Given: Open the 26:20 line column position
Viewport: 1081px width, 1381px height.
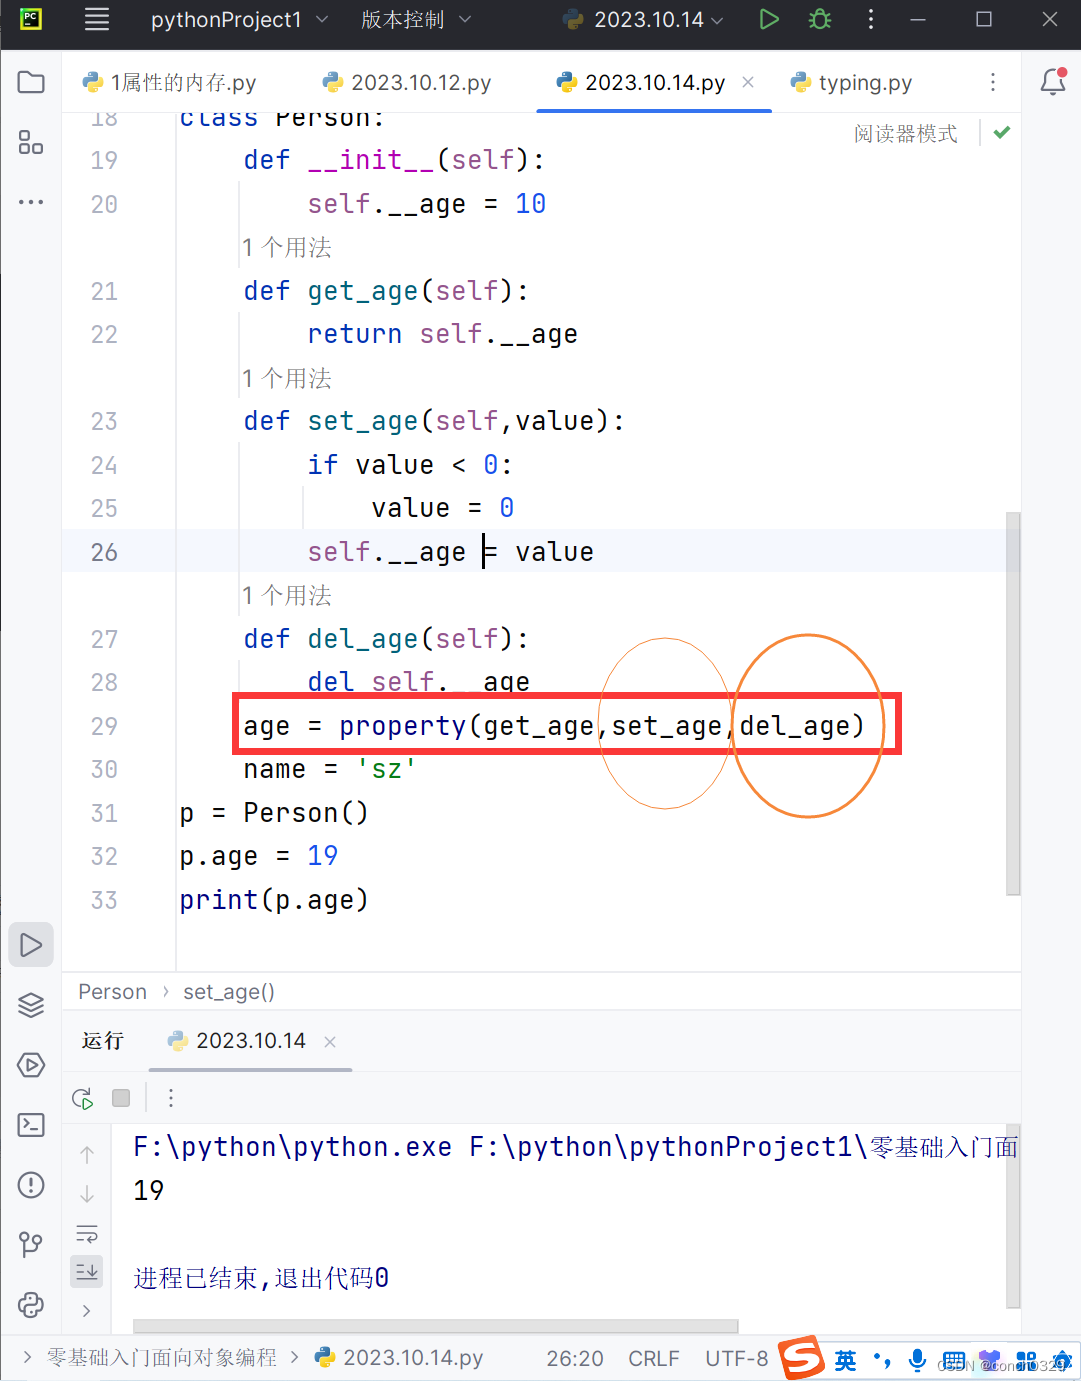Looking at the screenshot, I should point(575,1358).
